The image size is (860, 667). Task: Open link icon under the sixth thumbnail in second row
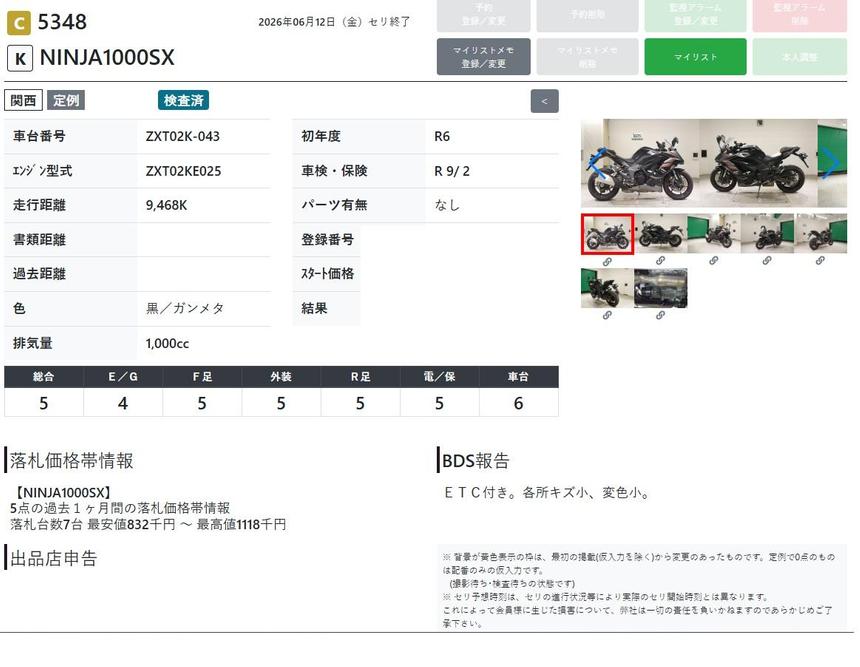click(607, 315)
